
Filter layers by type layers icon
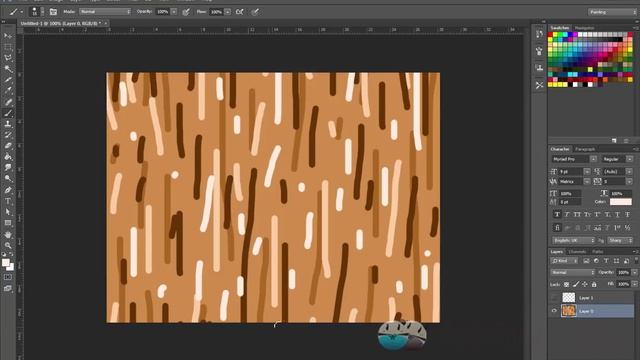pos(606,261)
